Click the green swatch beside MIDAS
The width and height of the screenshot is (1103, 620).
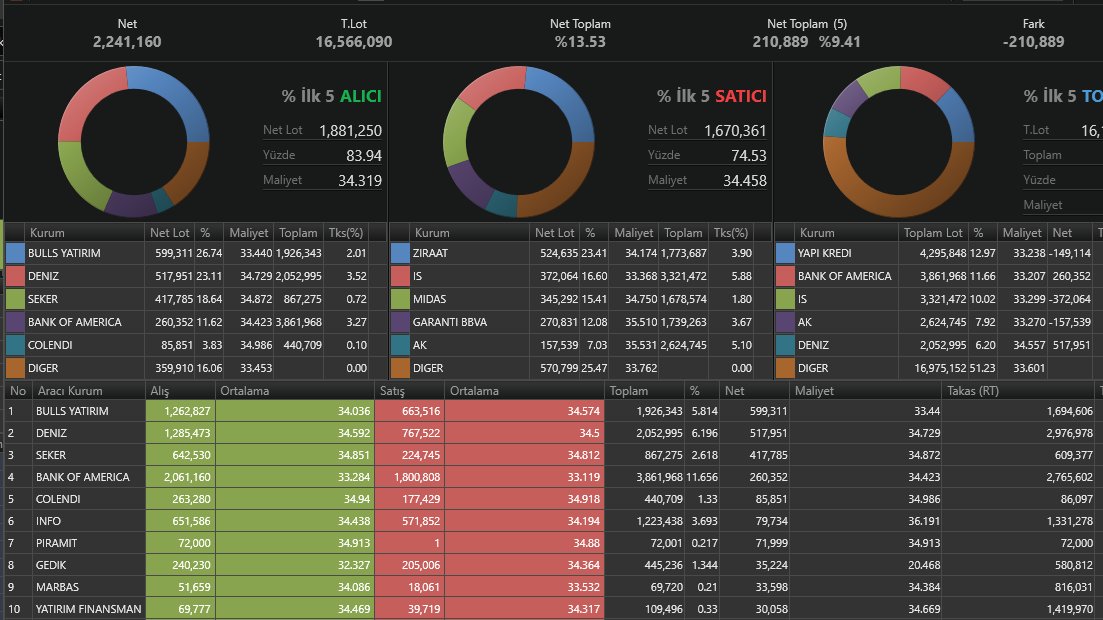pos(400,299)
